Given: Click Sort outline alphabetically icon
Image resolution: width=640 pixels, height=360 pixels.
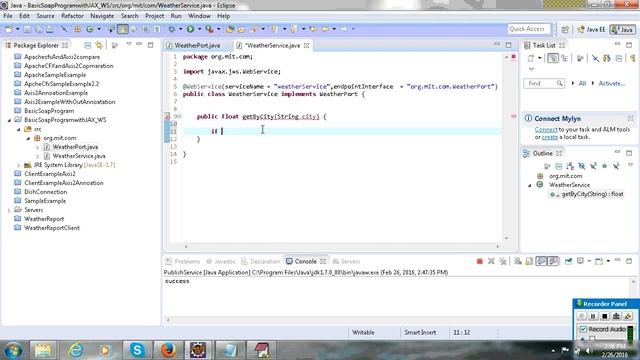Looking at the screenshot, I should point(570,166).
